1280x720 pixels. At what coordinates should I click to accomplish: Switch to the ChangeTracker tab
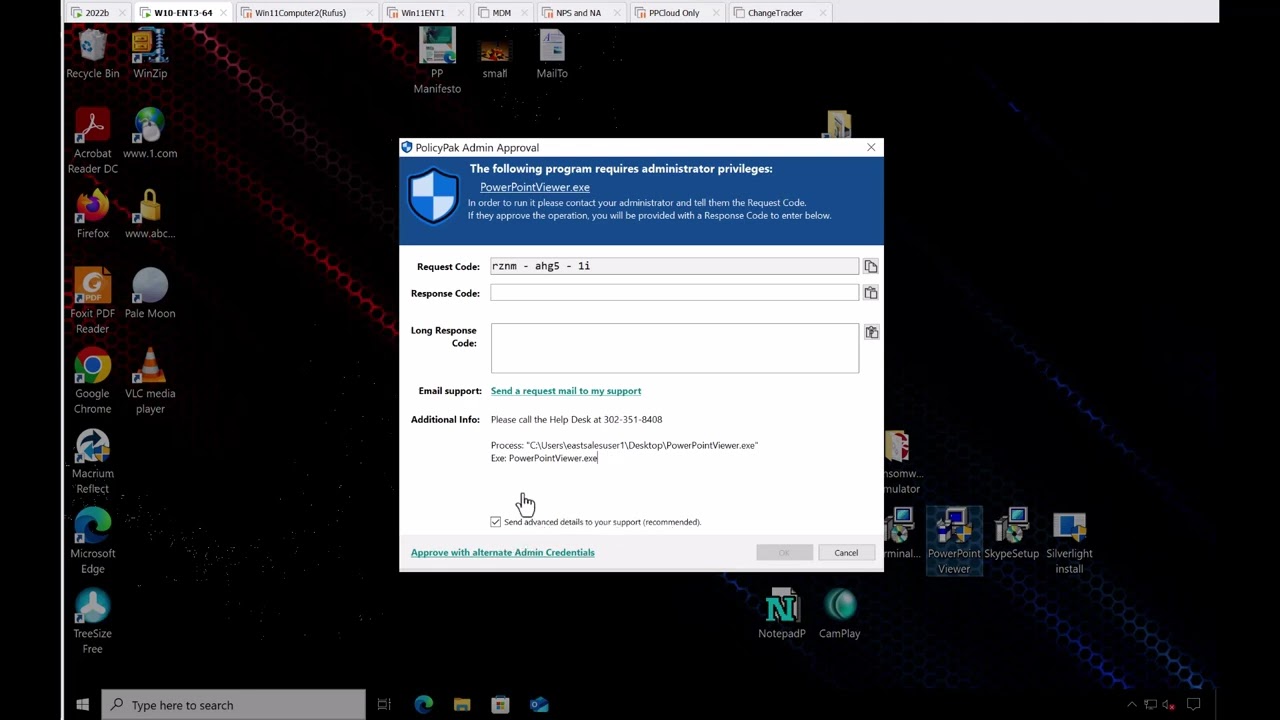click(x=775, y=13)
